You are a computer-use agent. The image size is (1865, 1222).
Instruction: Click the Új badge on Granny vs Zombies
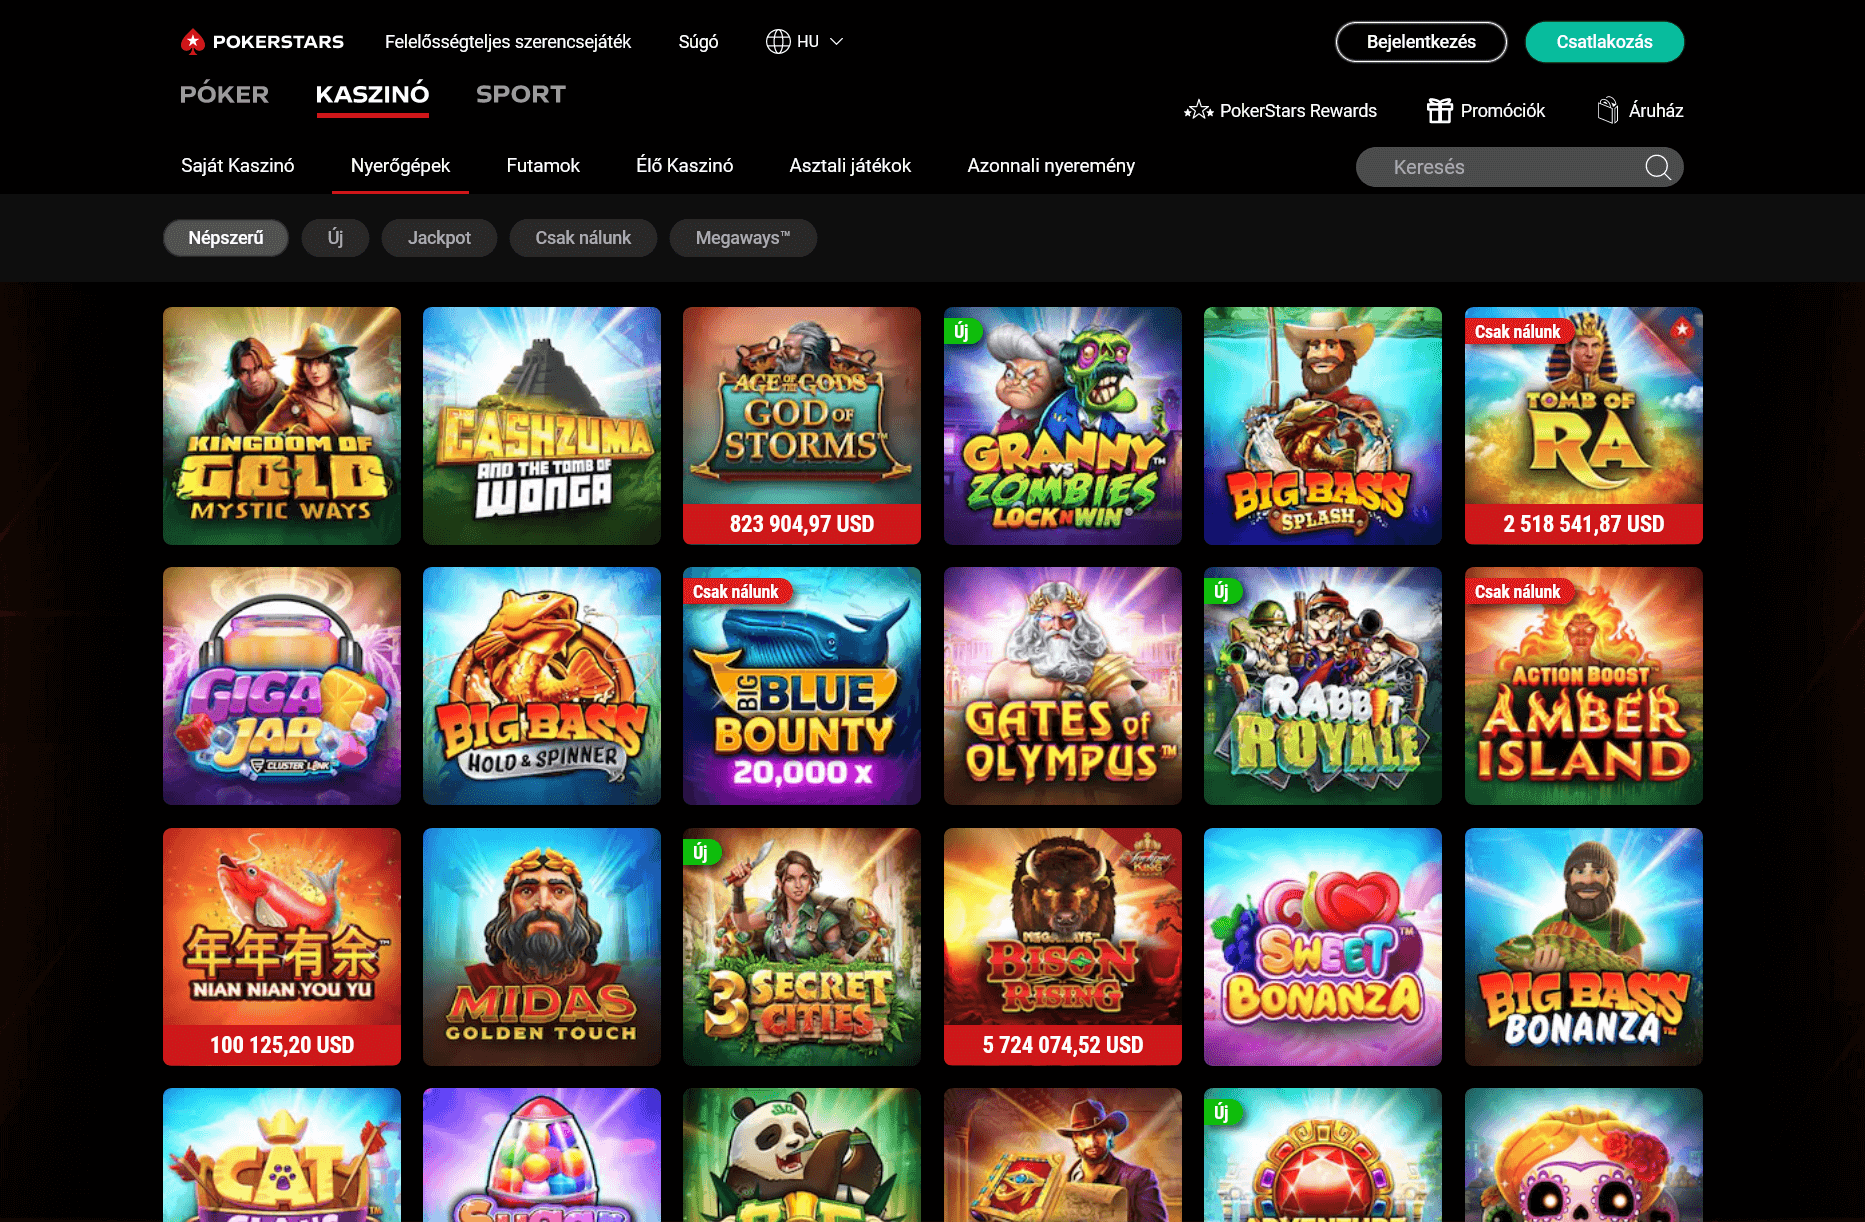point(961,331)
